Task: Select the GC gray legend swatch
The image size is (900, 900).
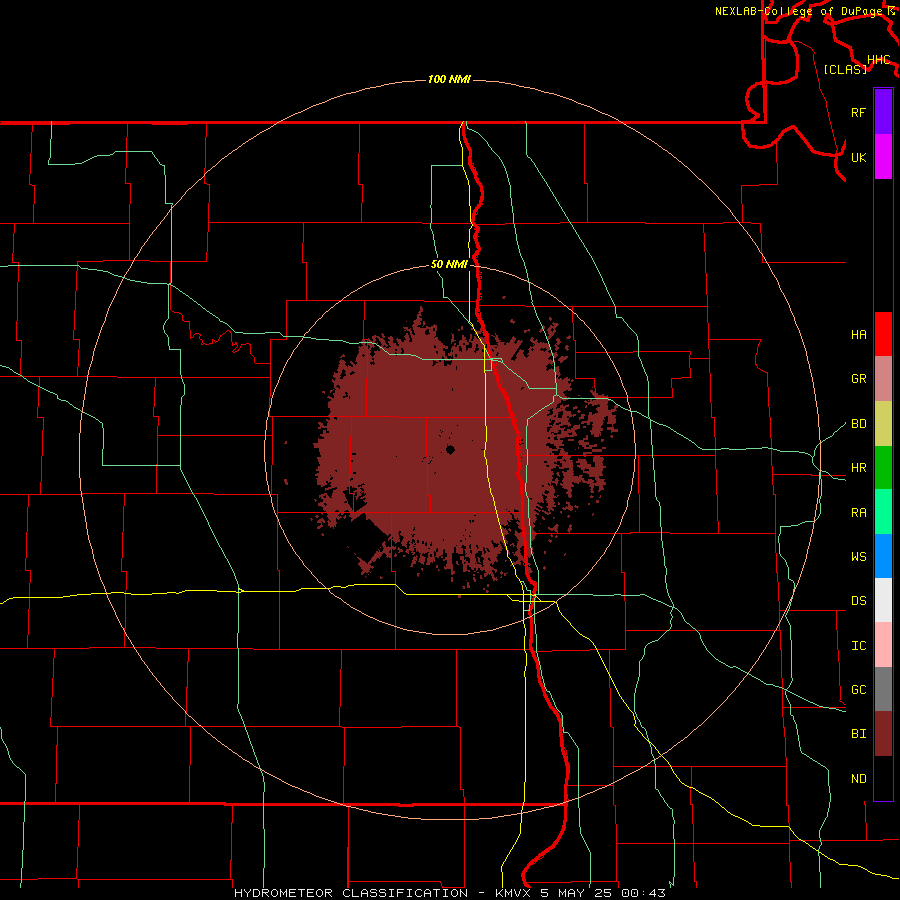Action: (x=883, y=689)
